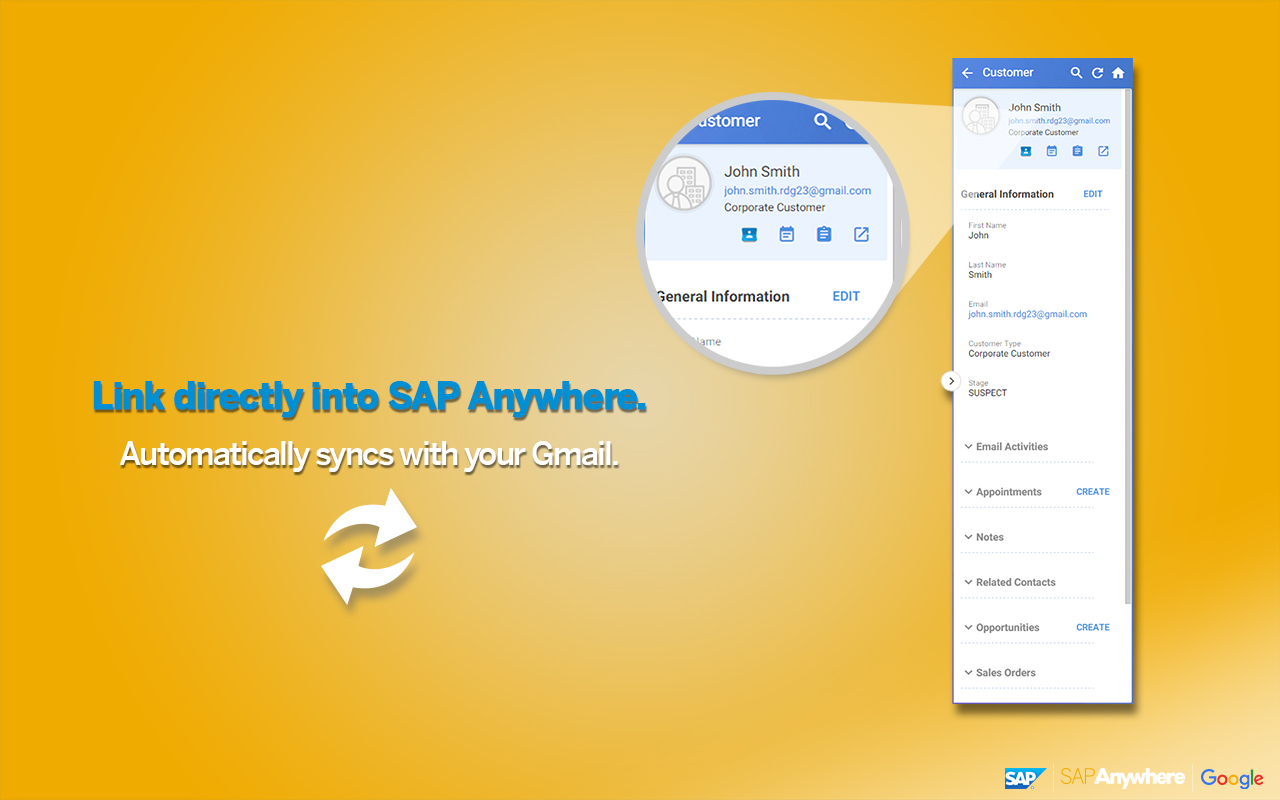Viewport: 1280px width, 800px height.
Task: Click the avatar in the magnified circle
Action: click(x=684, y=183)
